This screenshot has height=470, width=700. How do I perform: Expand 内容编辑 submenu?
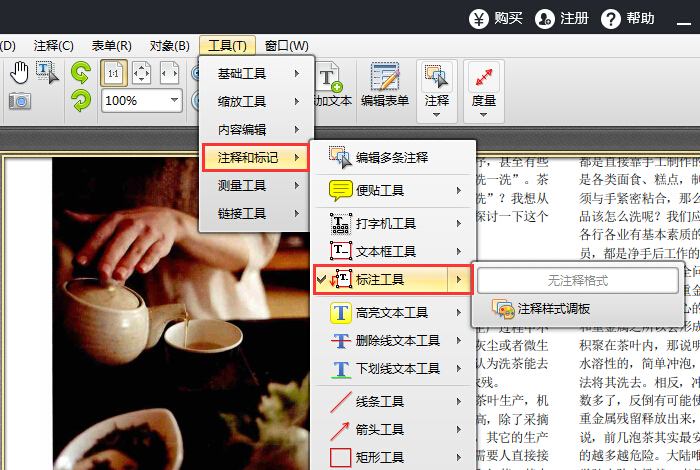pos(256,129)
